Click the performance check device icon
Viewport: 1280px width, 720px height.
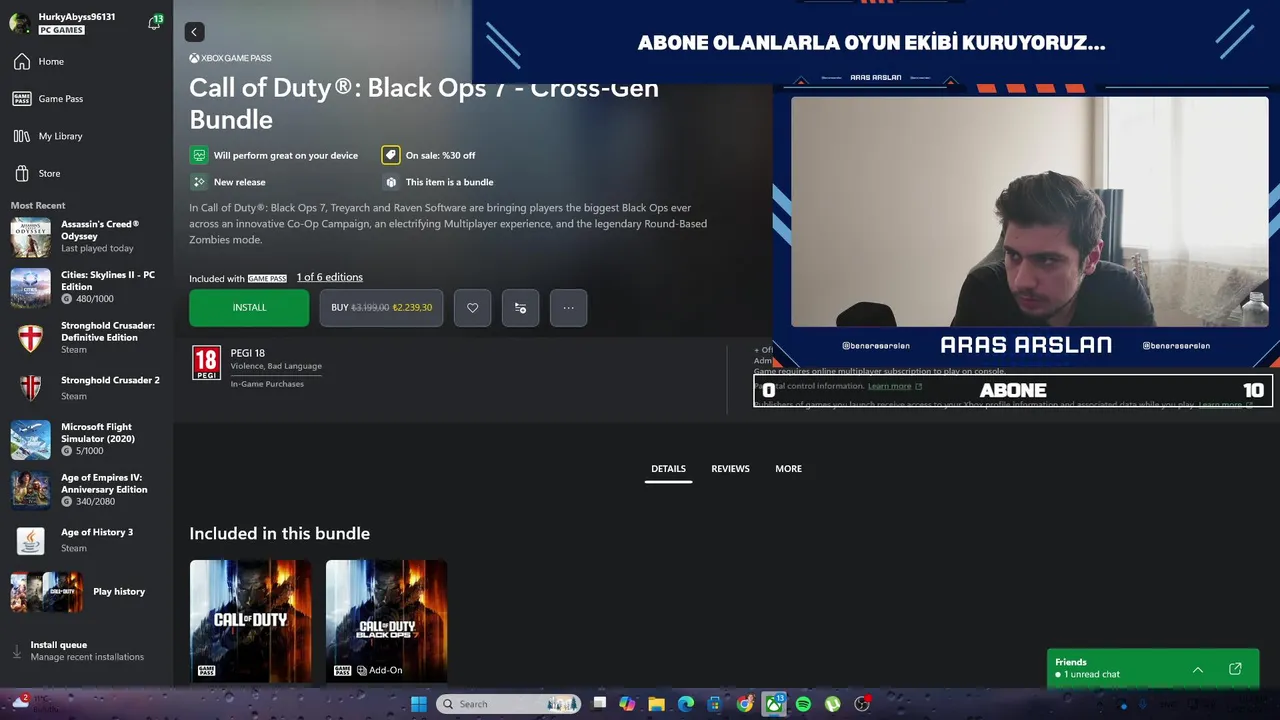pos(198,155)
